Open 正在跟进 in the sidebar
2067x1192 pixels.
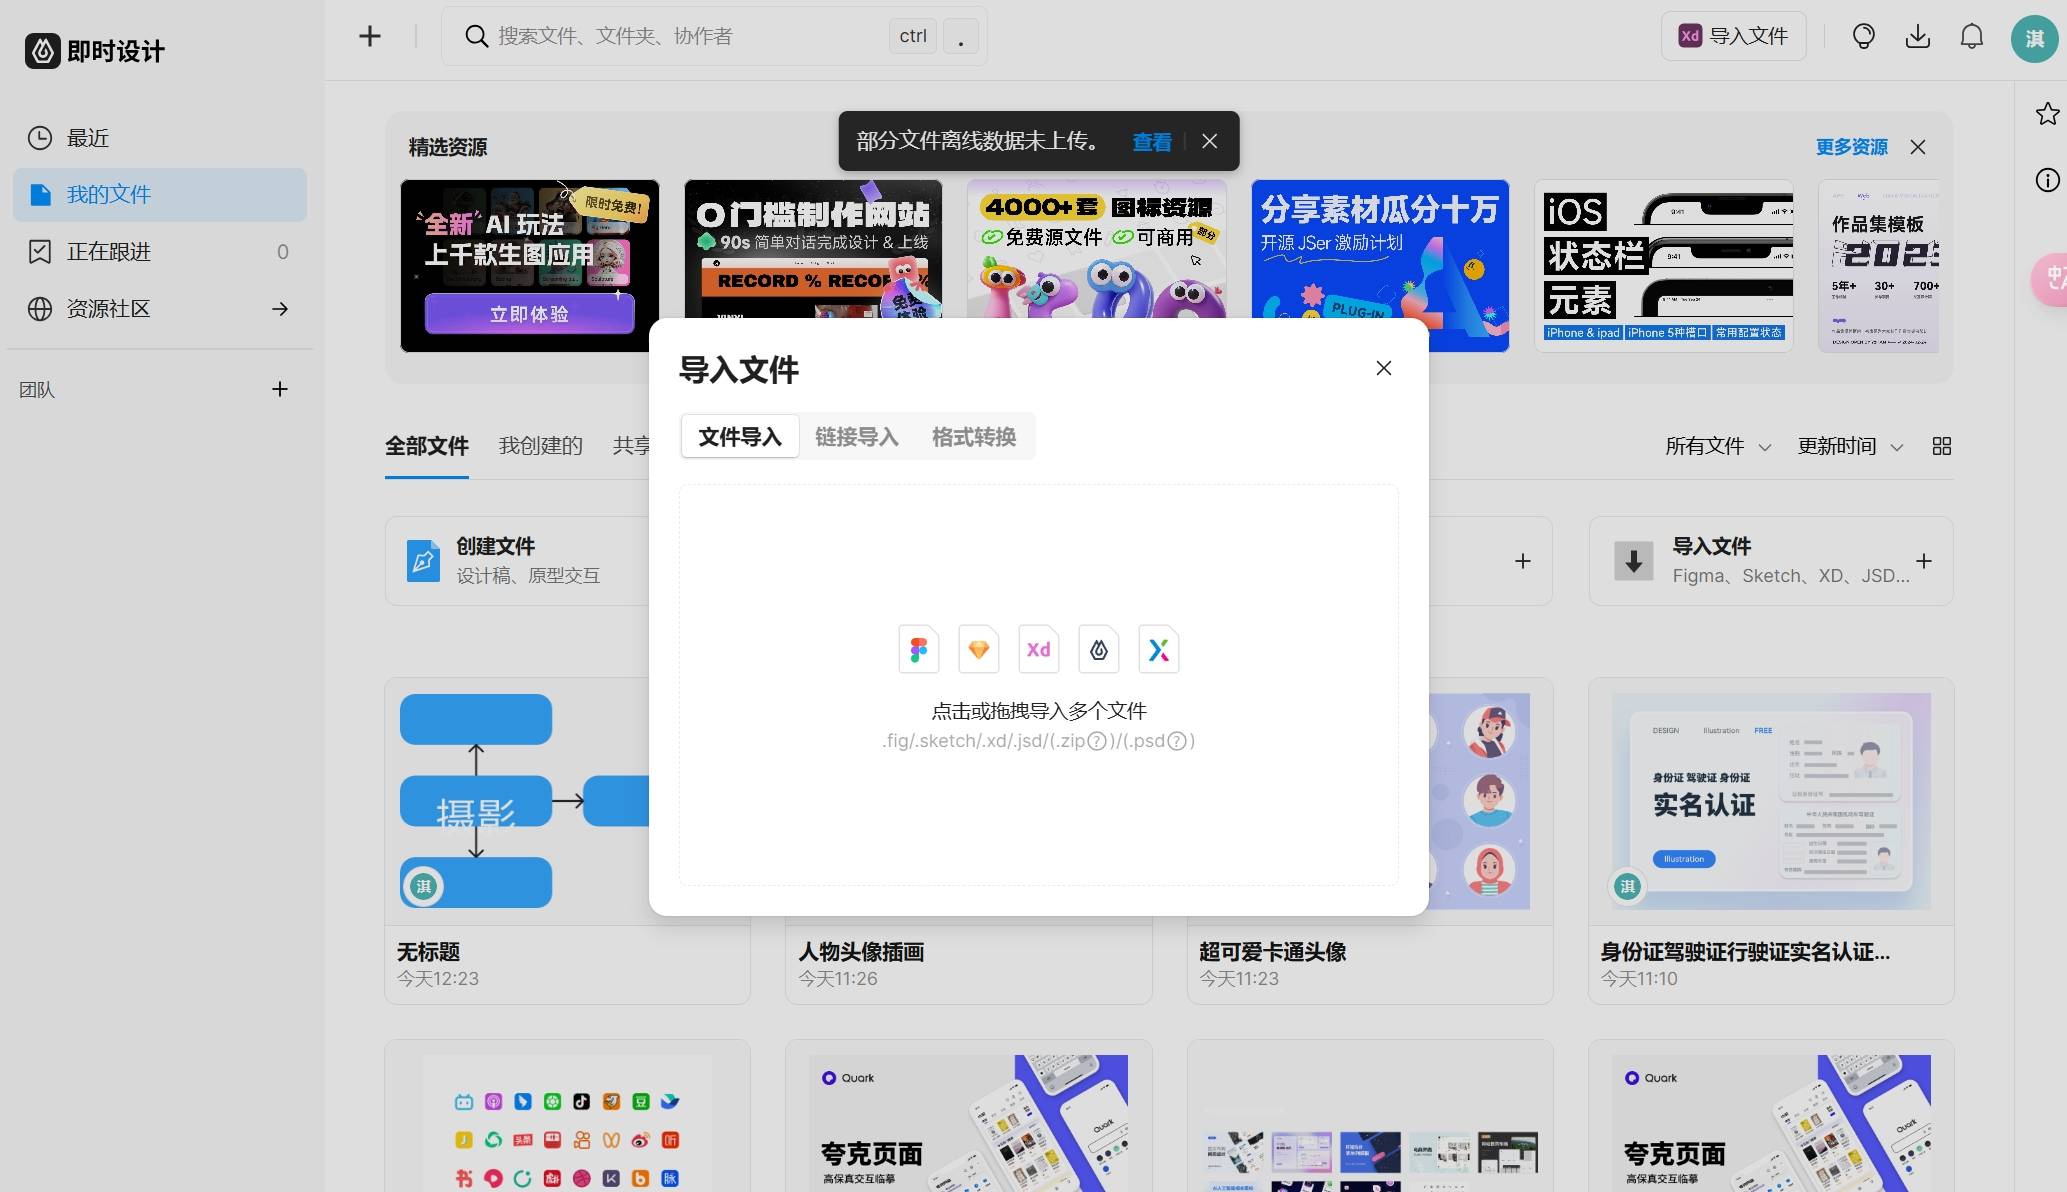click(160, 252)
